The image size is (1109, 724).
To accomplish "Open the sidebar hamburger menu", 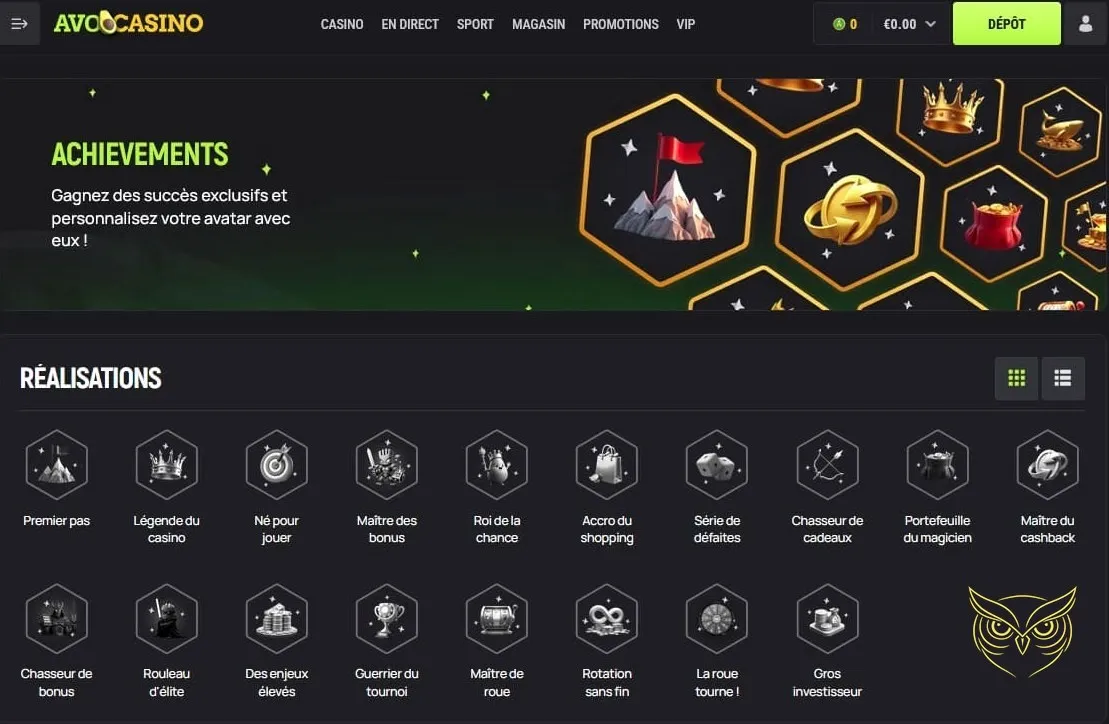I will 19,23.
